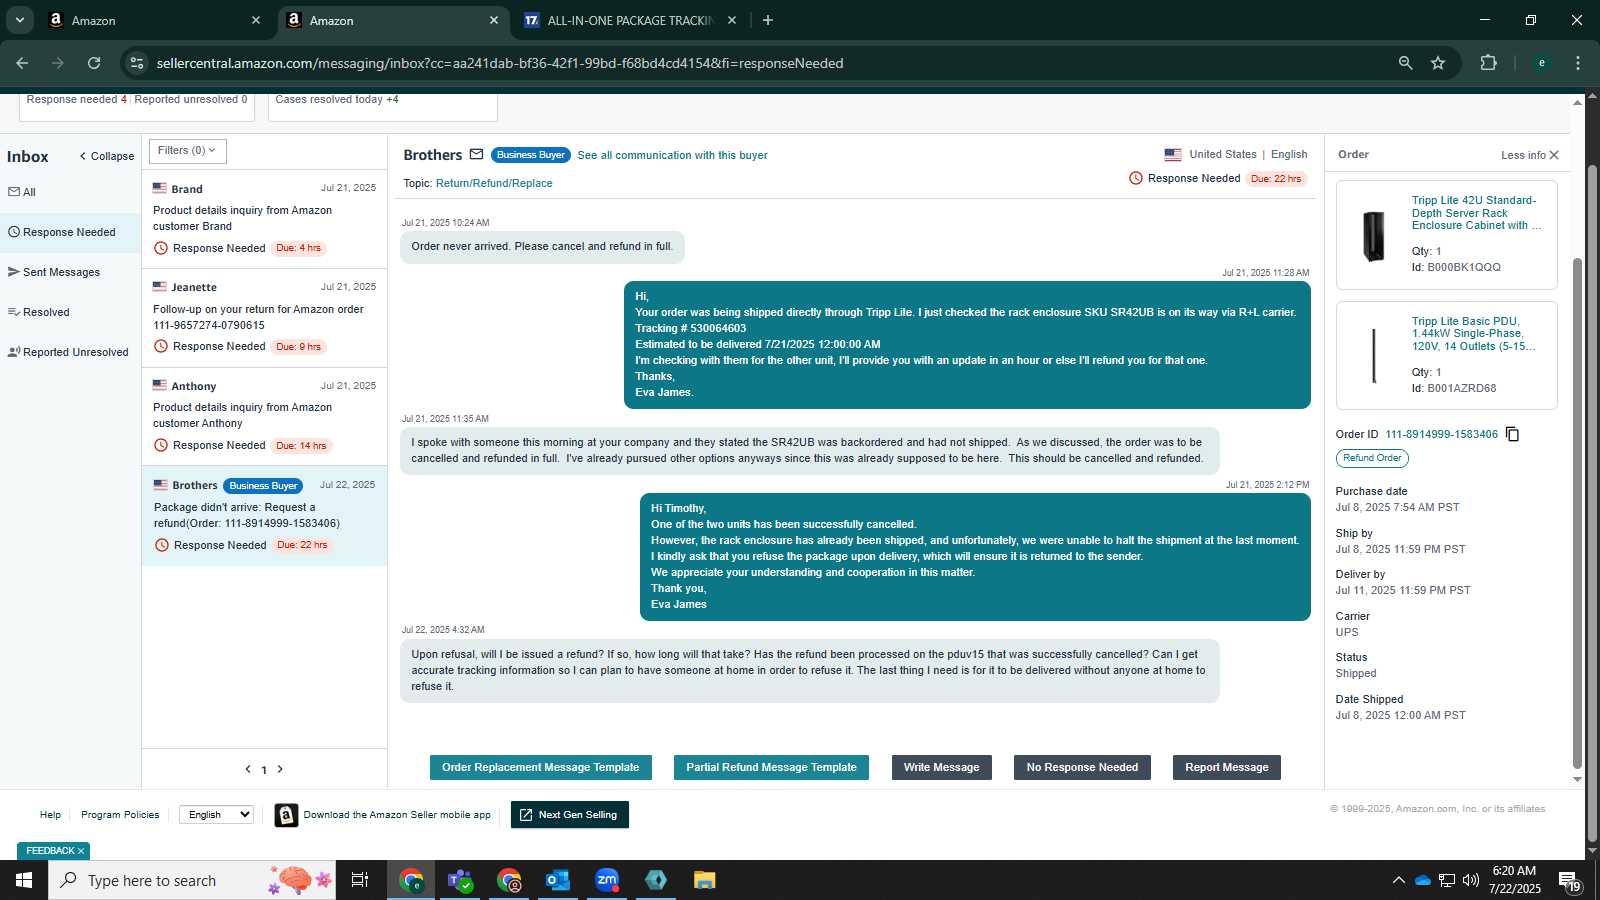Open Program Policies link
This screenshot has width=1600, height=900.
pyautogui.click(x=120, y=815)
